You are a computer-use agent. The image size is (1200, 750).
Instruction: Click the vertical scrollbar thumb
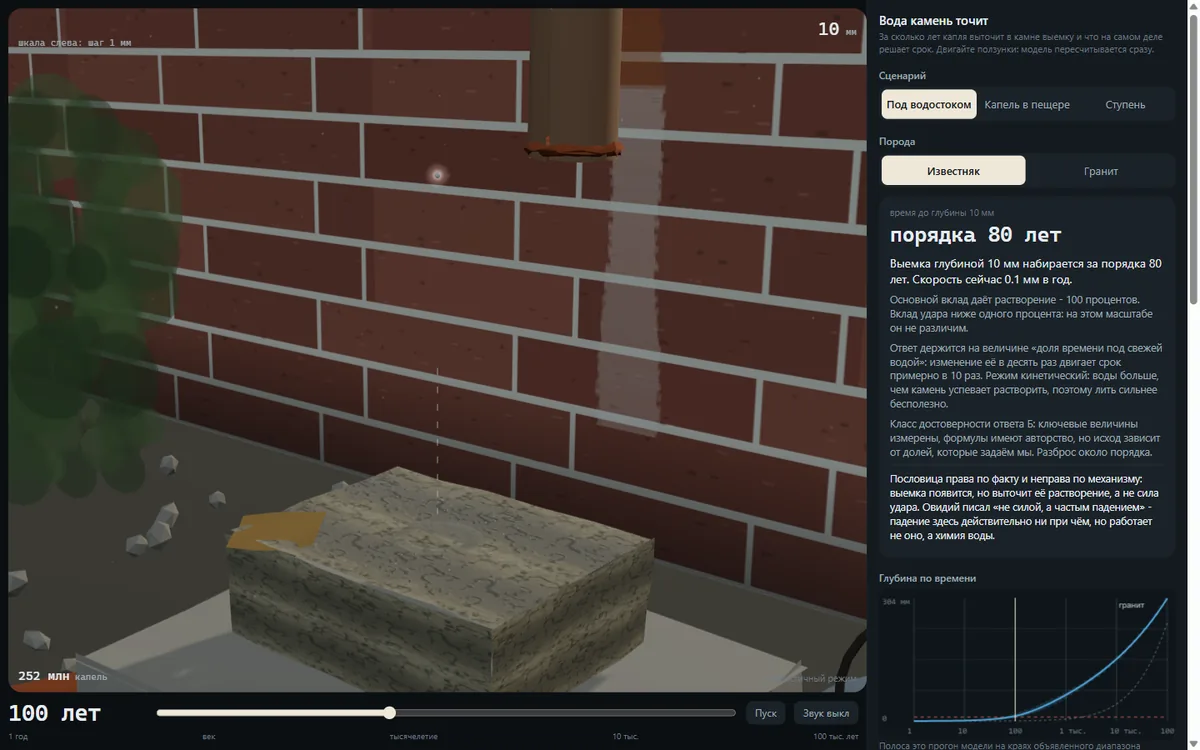click(1193, 160)
